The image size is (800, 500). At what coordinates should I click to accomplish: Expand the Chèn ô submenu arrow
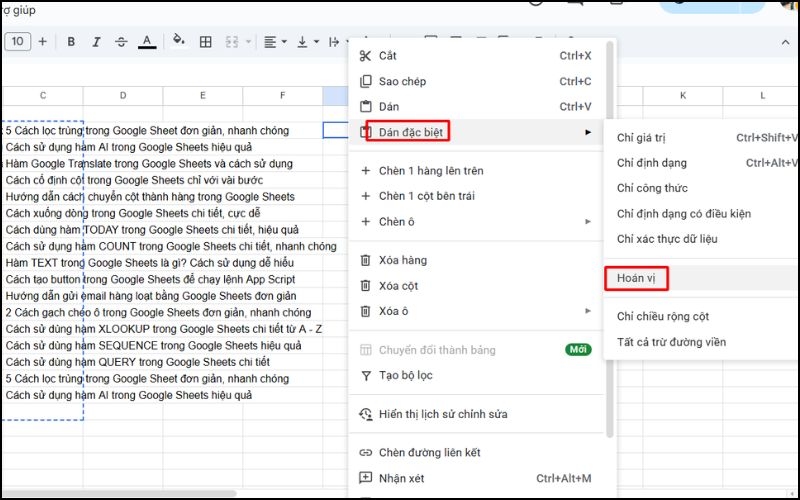588,221
